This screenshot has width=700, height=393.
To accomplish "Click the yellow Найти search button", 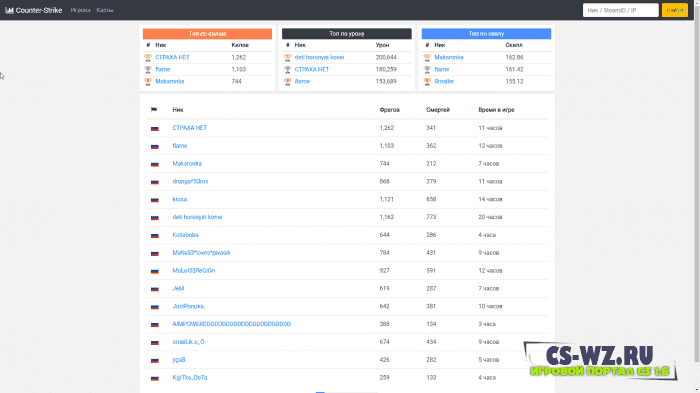I will pos(675,10).
